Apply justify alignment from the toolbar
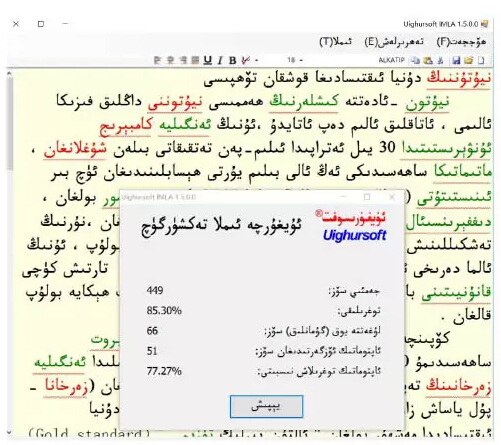Image resolution: width=501 pixels, height=445 pixels. point(195,60)
